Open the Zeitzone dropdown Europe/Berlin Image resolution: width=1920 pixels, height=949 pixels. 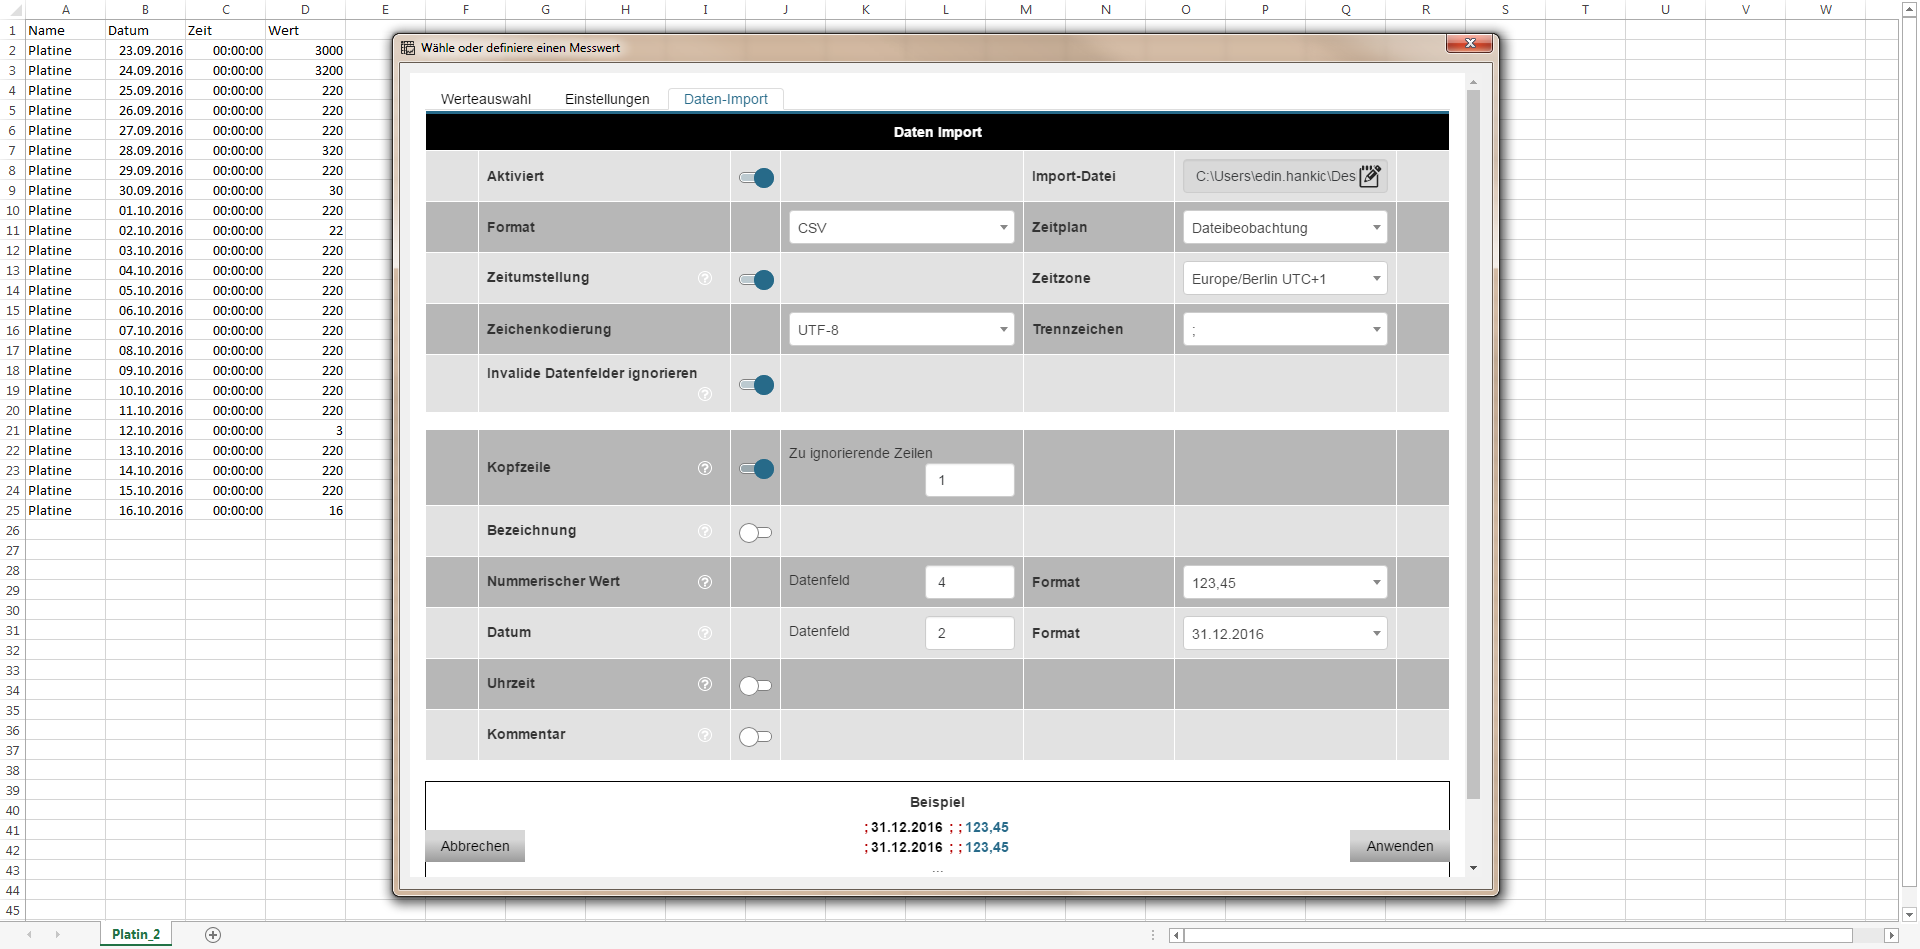click(1285, 279)
